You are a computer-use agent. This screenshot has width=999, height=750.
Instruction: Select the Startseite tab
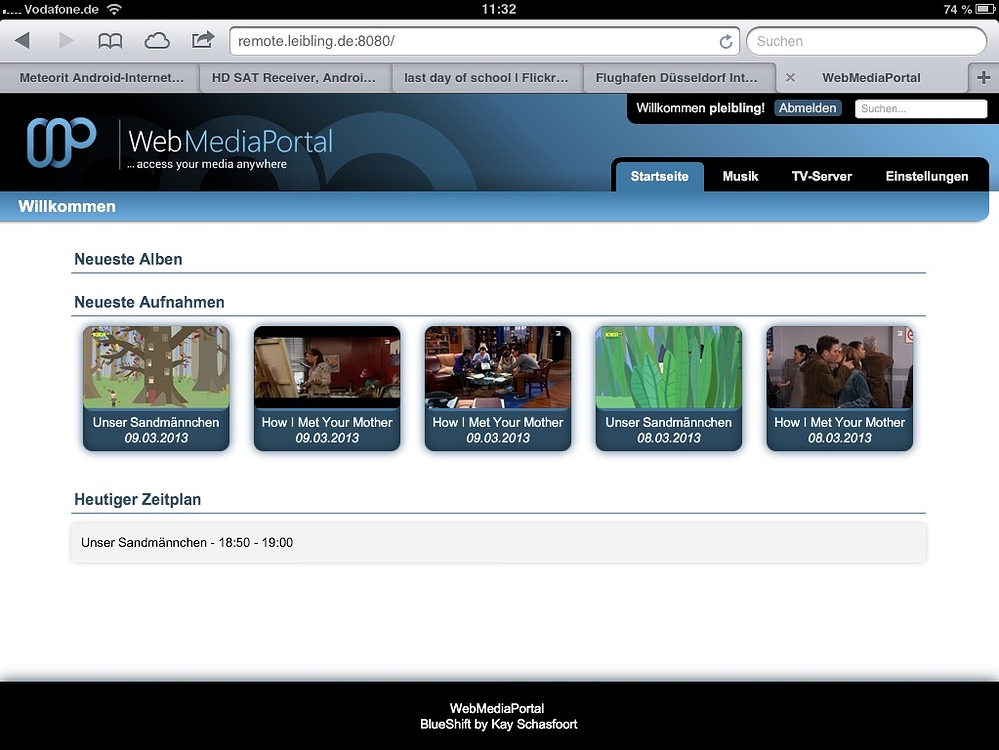pos(659,176)
